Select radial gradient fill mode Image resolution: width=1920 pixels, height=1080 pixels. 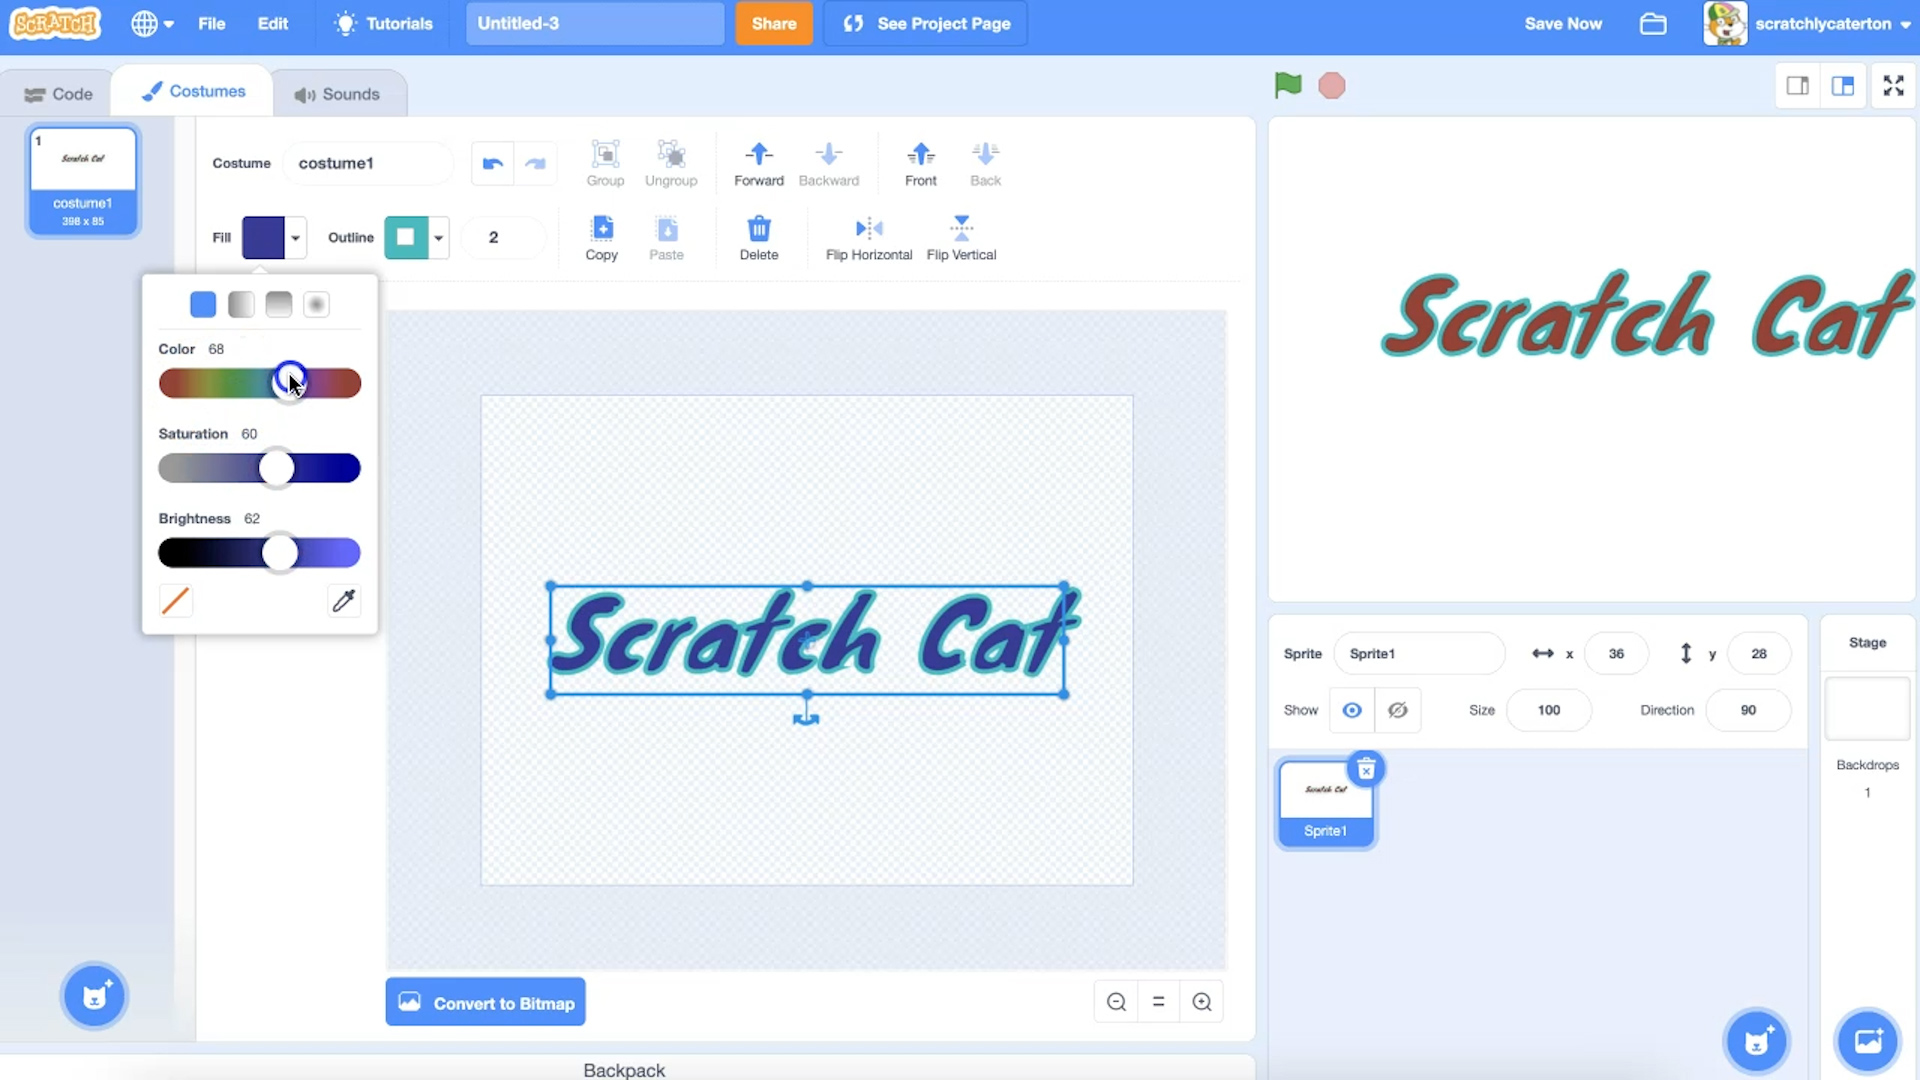tap(316, 304)
